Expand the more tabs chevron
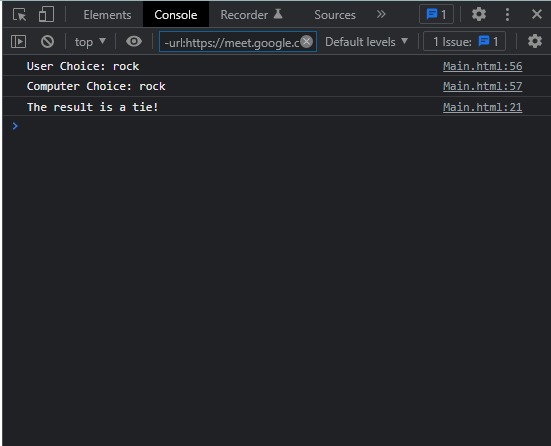 click(381, 14)
